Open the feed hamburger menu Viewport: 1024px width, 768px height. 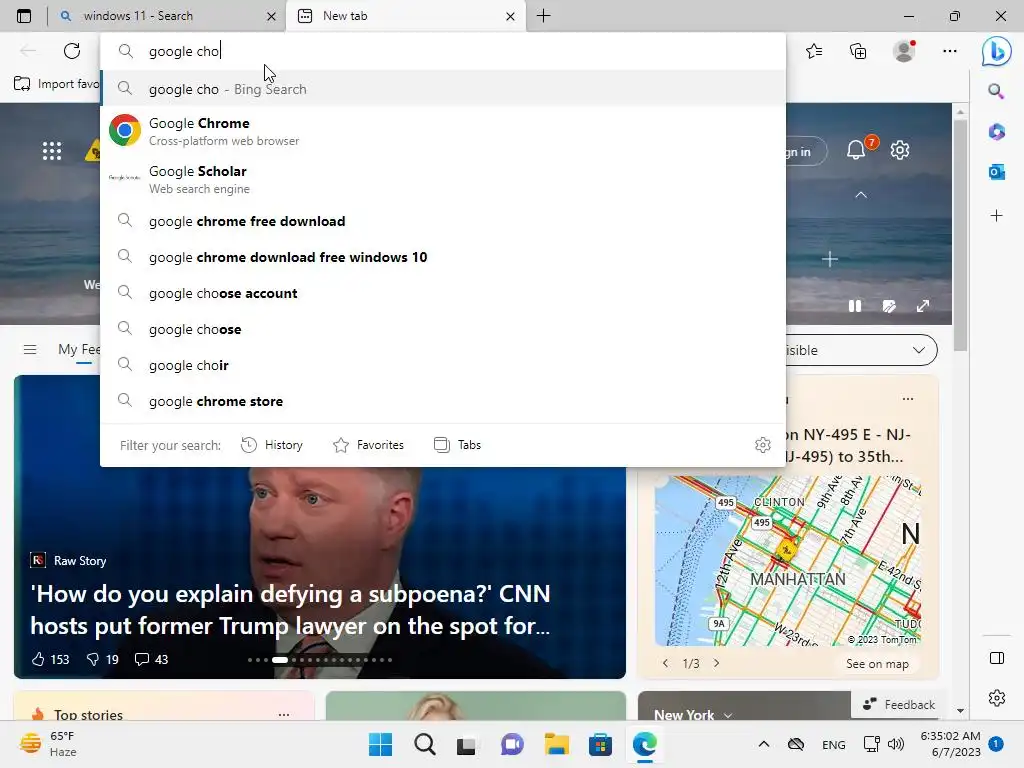click(x=30, y=349)
